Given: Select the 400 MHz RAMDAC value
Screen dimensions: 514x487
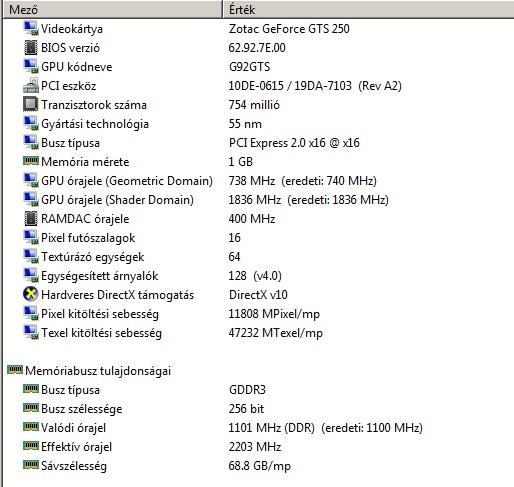Looking at the screenshot, I should point(252,219).
